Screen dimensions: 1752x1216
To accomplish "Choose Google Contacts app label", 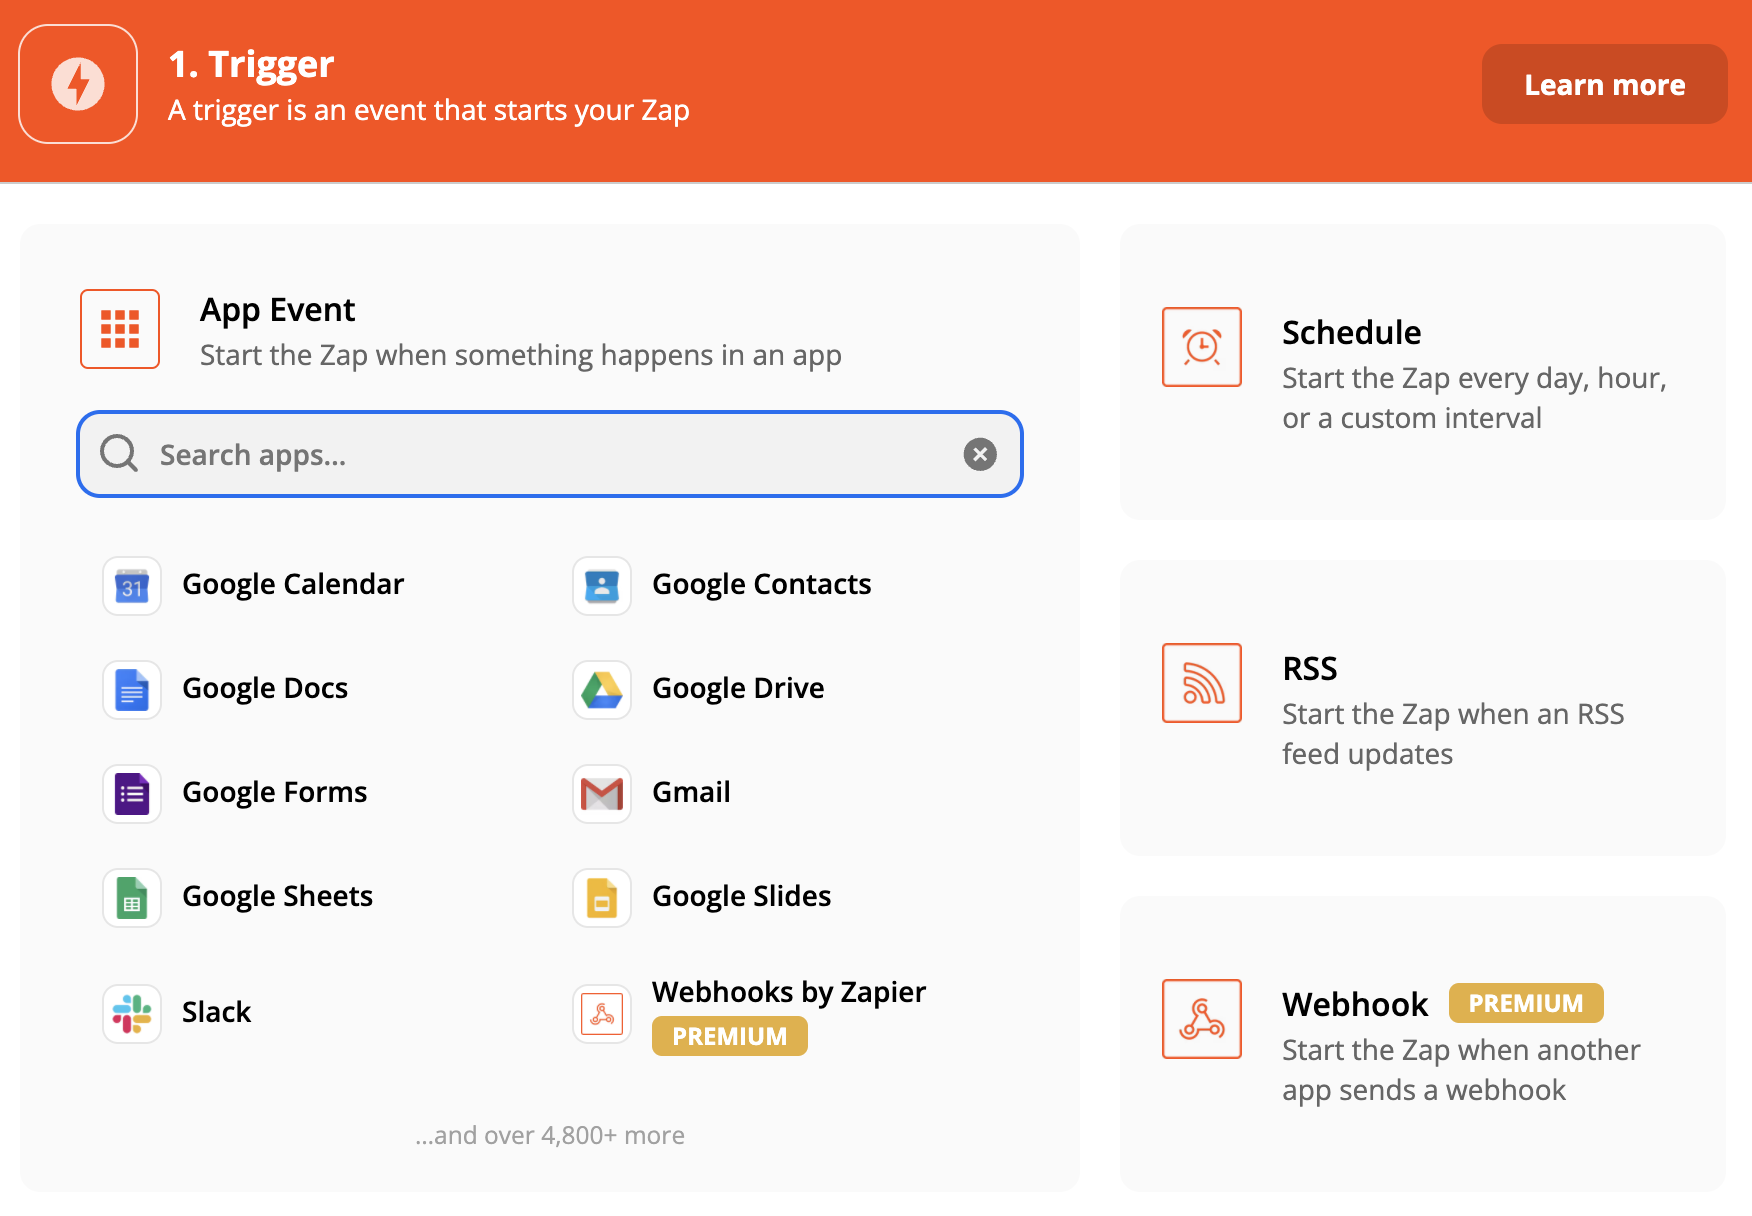I will coord(762,585).
